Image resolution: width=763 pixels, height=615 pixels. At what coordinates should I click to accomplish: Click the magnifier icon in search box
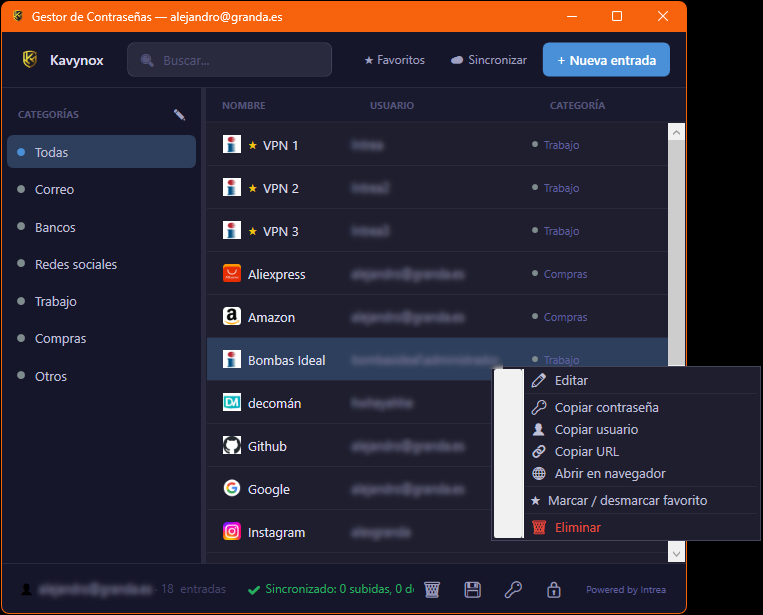[147, 60]
